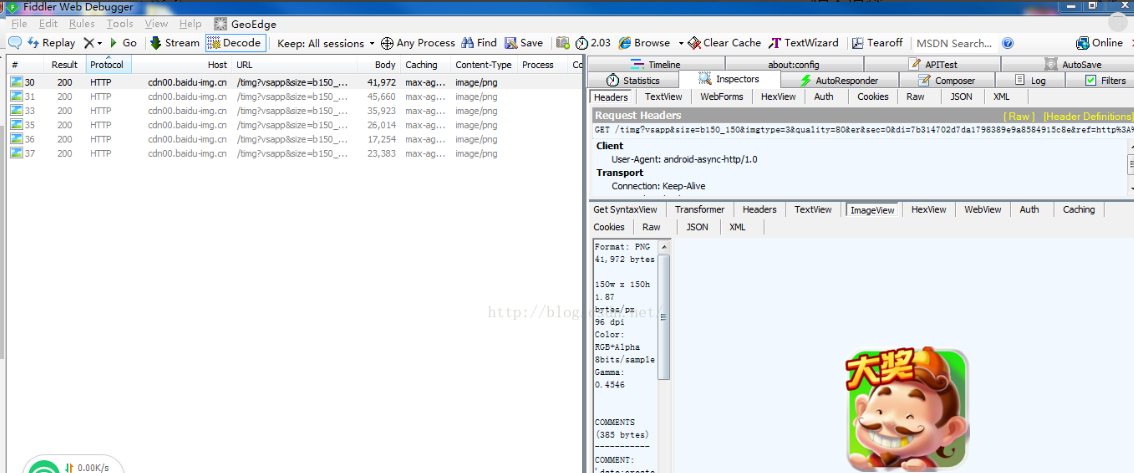The image size is (1134, 473).
Task: Click the camera screenshot icon
Action: click(563, 43)
